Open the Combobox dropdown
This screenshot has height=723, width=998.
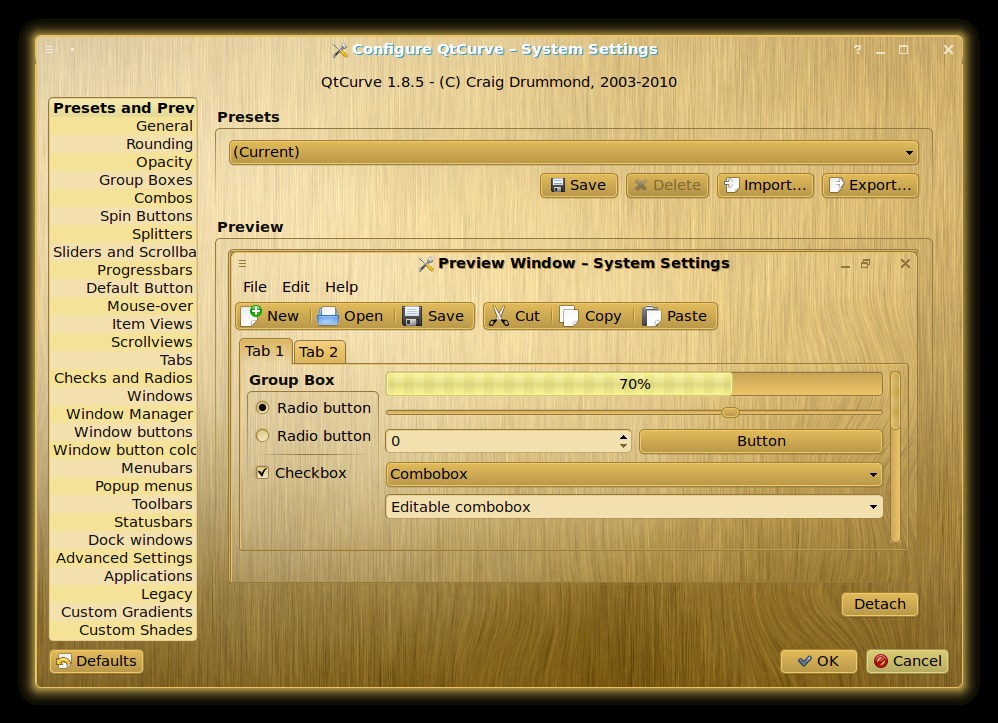click(x=634, y=474)
